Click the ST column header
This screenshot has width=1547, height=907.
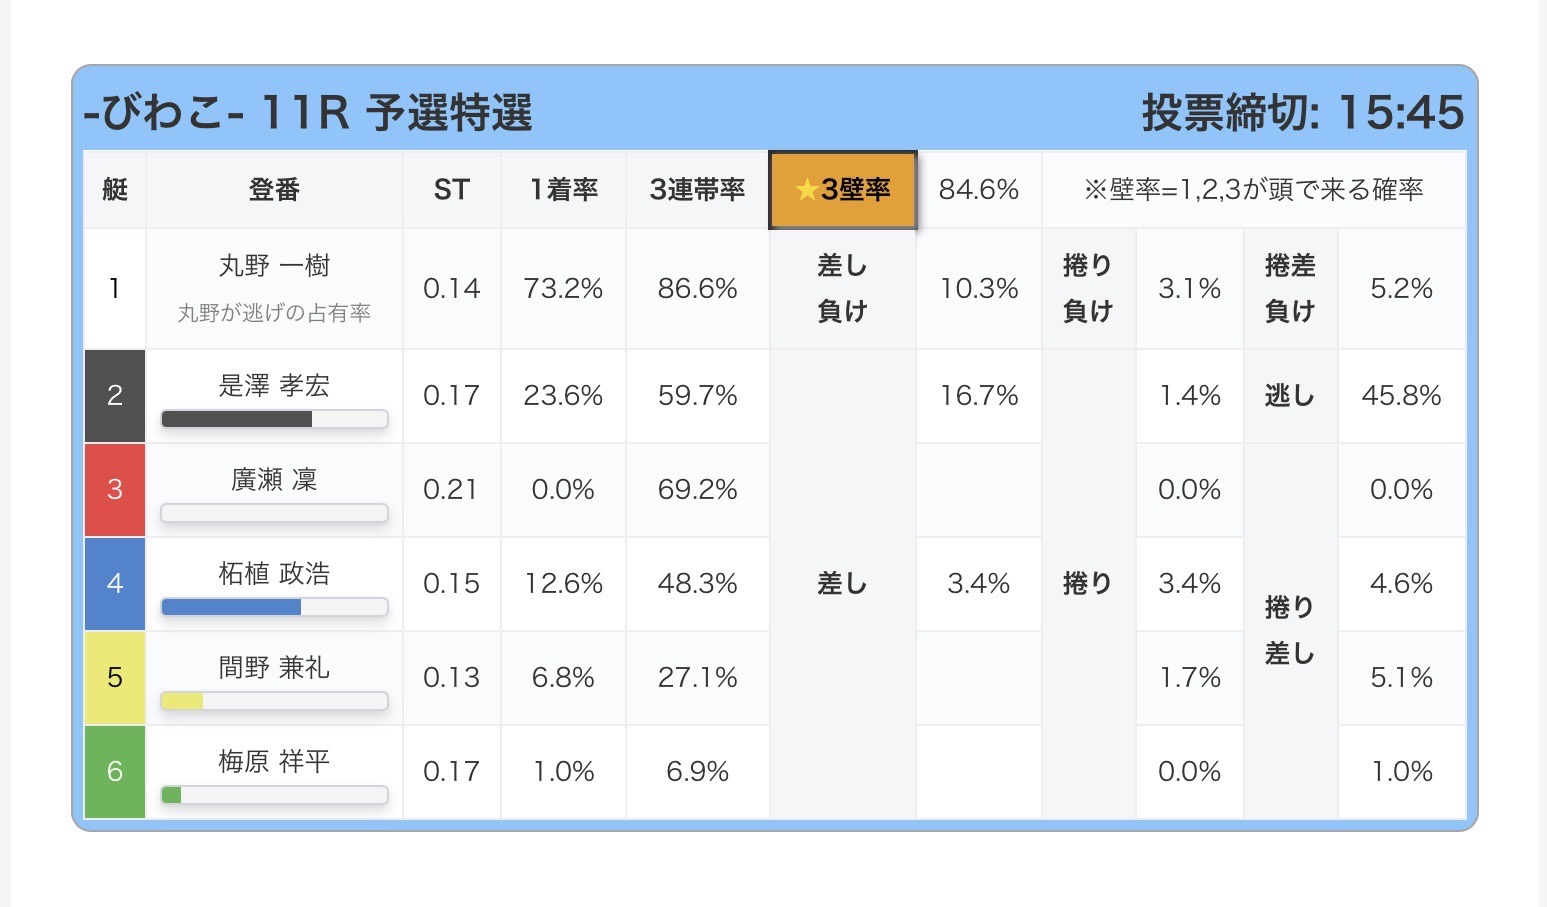[452, 190]
